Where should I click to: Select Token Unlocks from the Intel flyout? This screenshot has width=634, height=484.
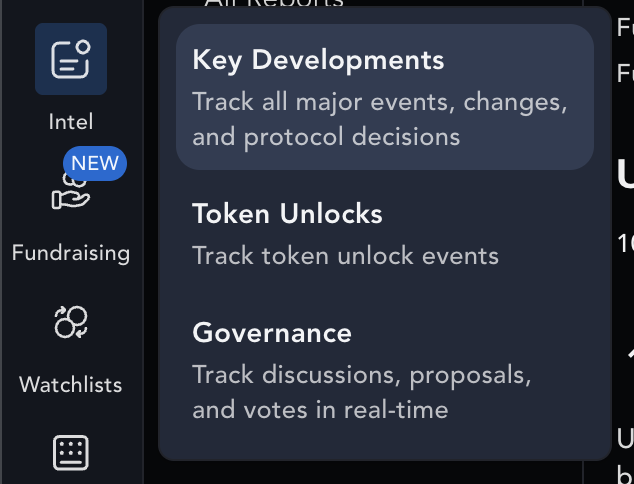[287, 213]
